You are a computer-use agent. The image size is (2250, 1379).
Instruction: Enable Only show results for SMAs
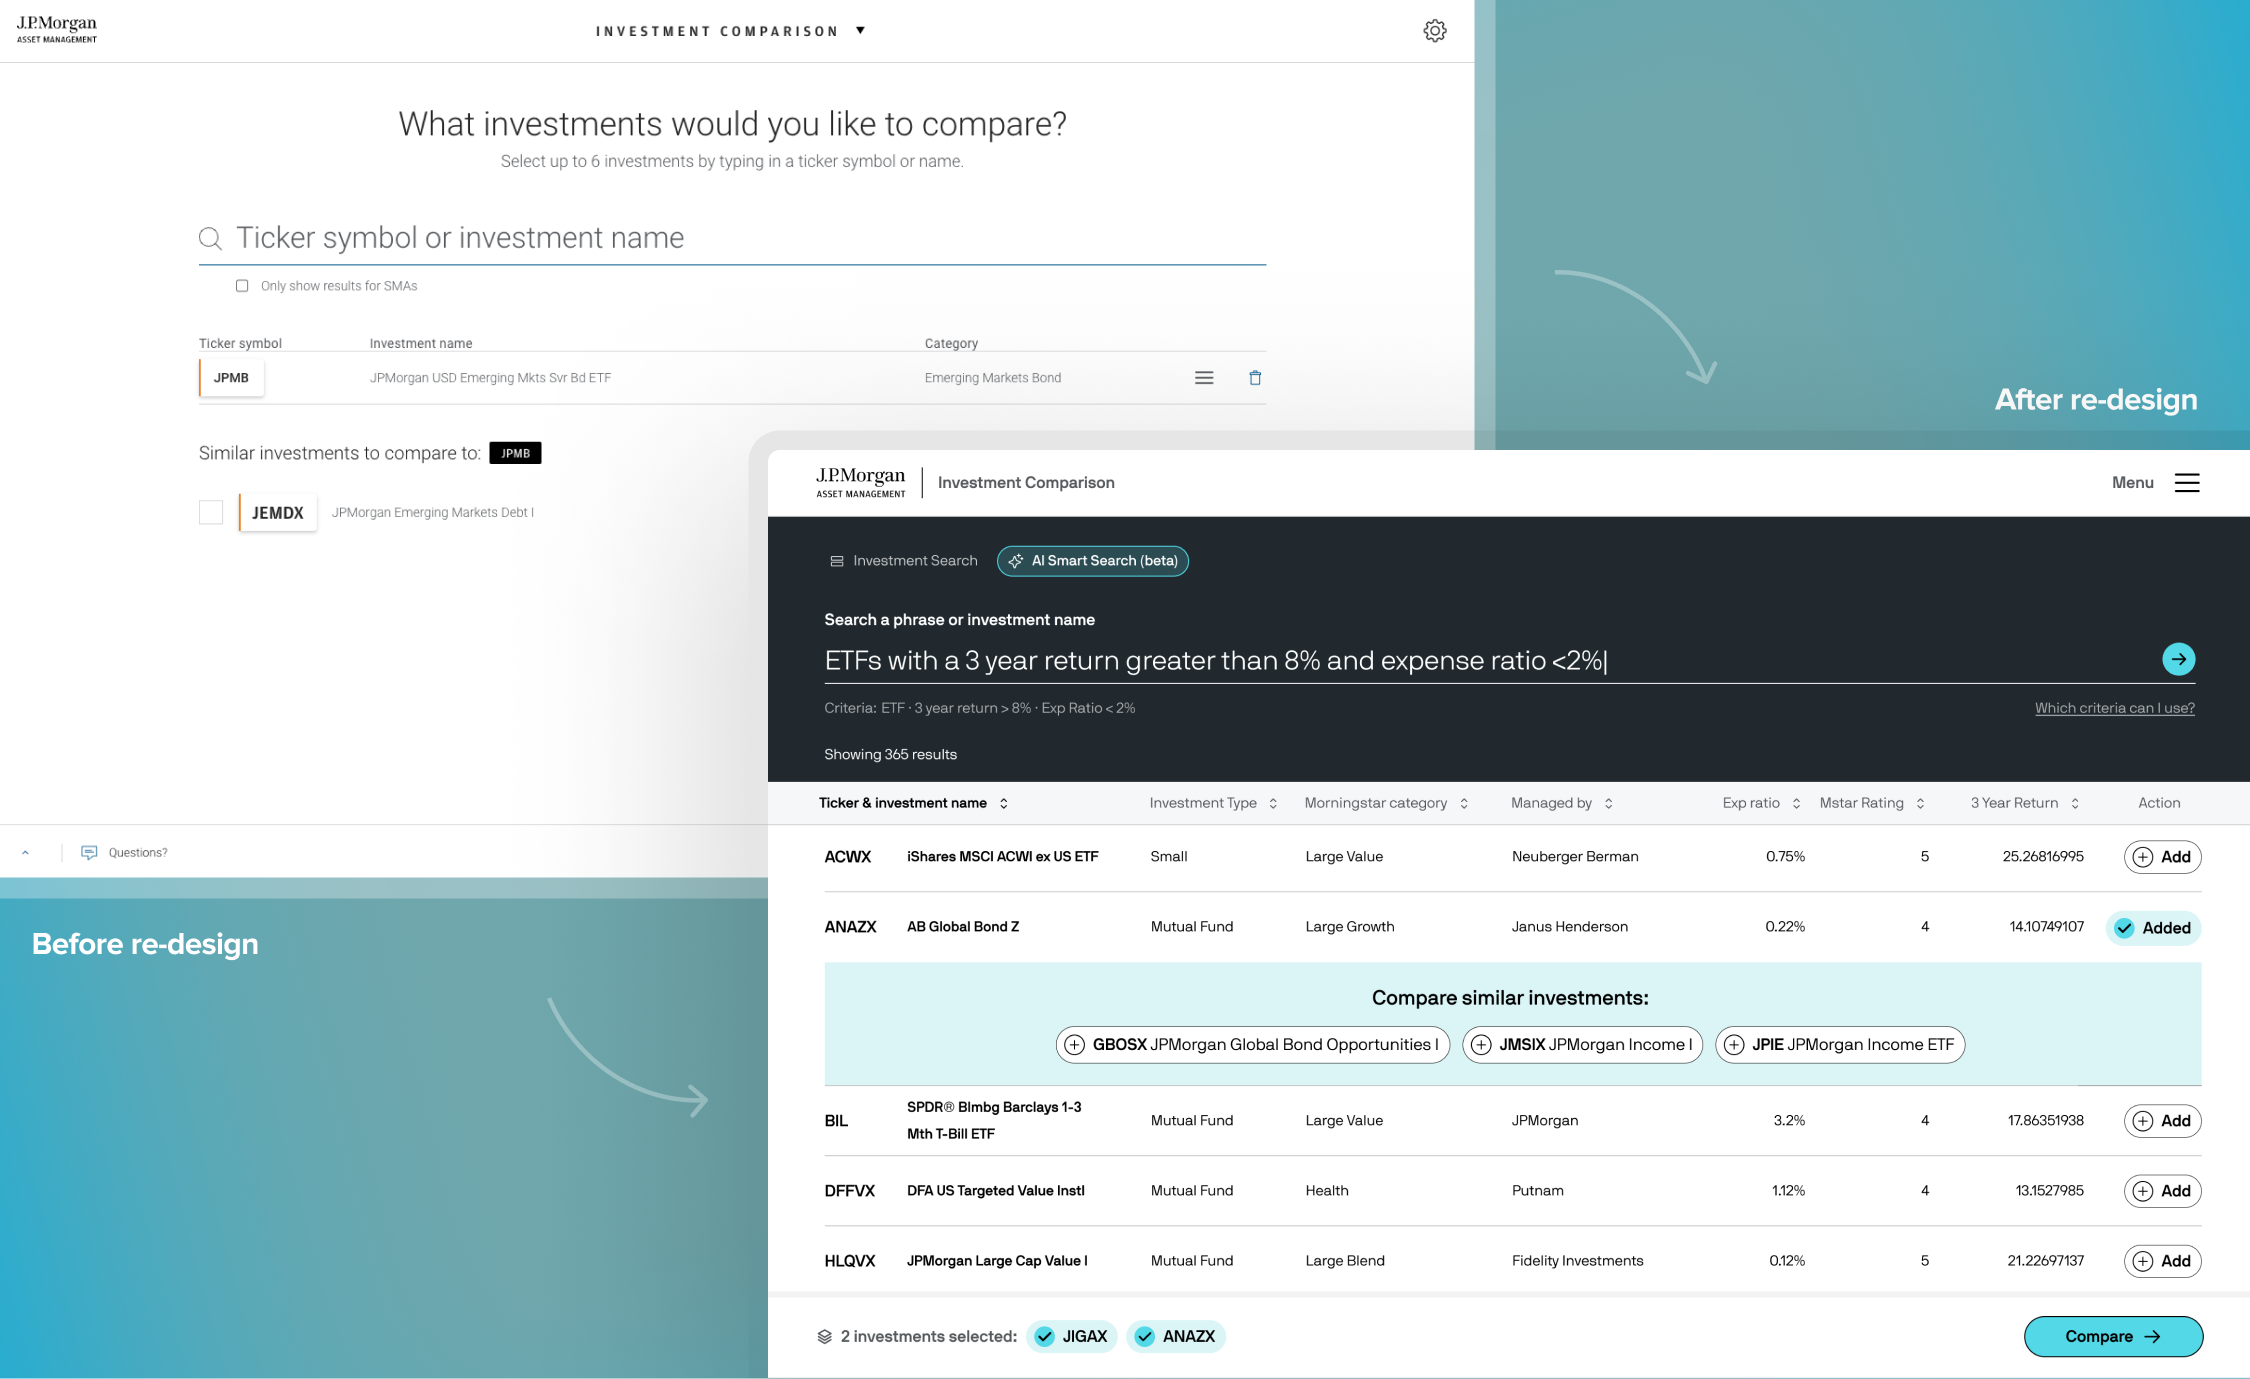point(242,286)
